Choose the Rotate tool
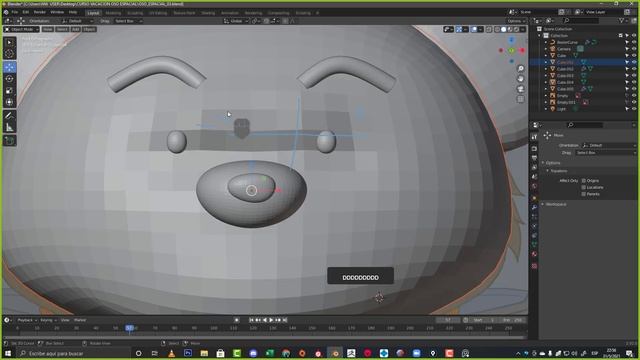Viewport: 640px width, 360px height. pos(9,79)
